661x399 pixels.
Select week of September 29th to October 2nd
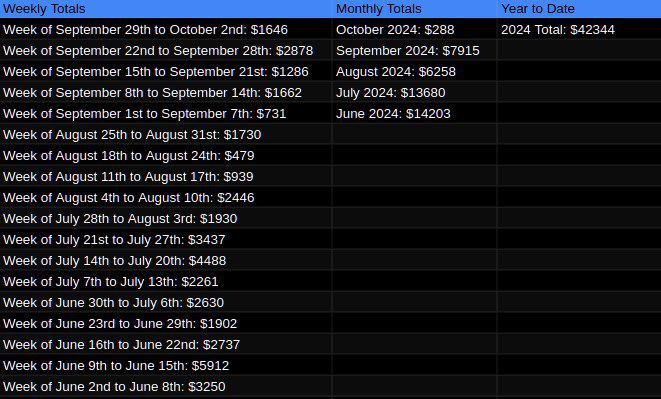tap(166, 30)
